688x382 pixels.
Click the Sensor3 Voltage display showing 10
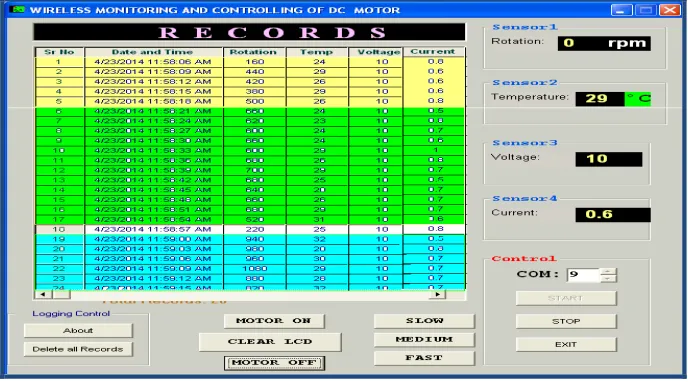point(609,159)
